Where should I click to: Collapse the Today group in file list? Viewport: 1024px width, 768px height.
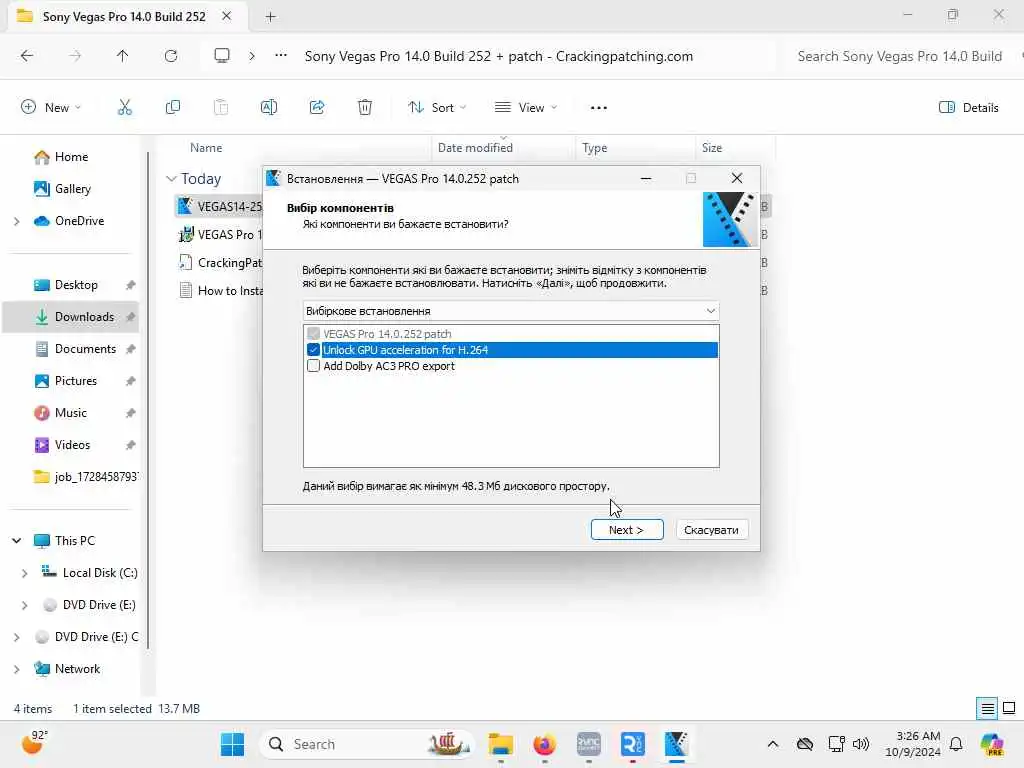pos(171,178)
